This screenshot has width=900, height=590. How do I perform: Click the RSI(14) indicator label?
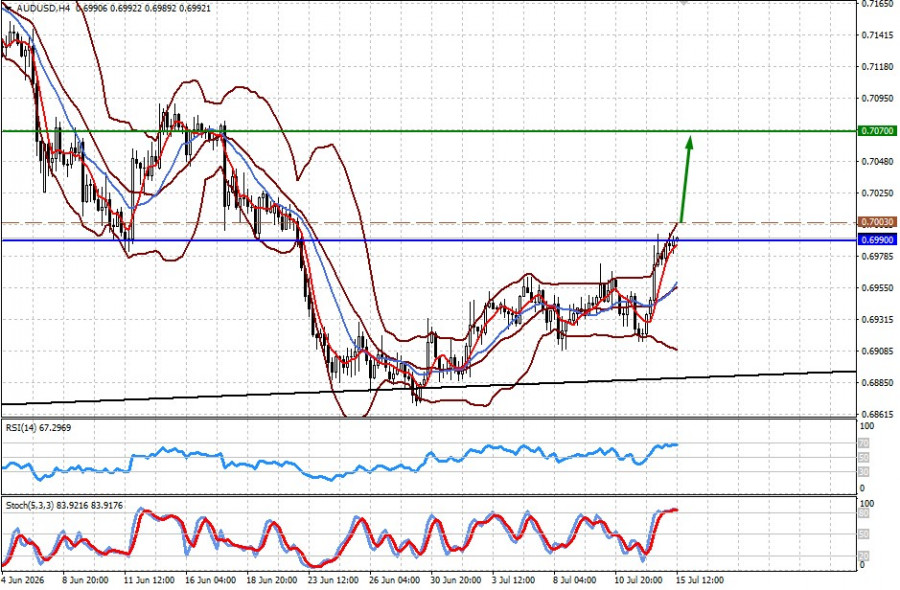[38, 428]
